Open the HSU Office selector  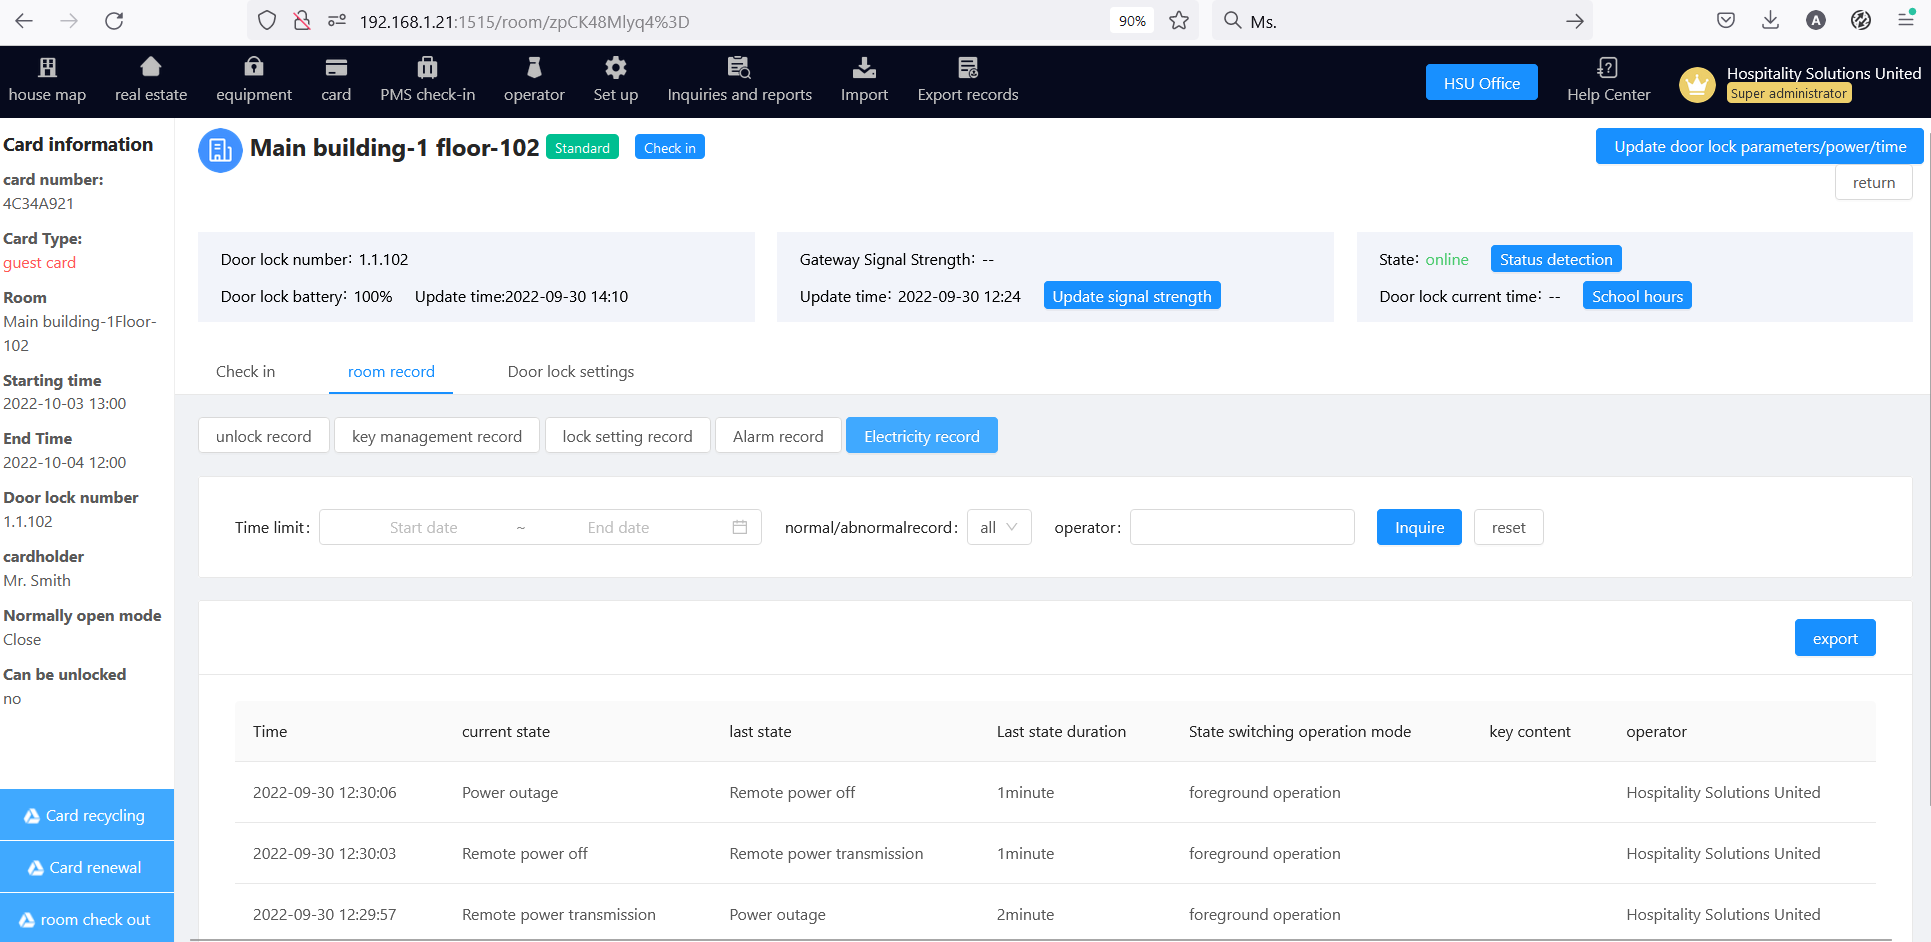[1481, 83]
